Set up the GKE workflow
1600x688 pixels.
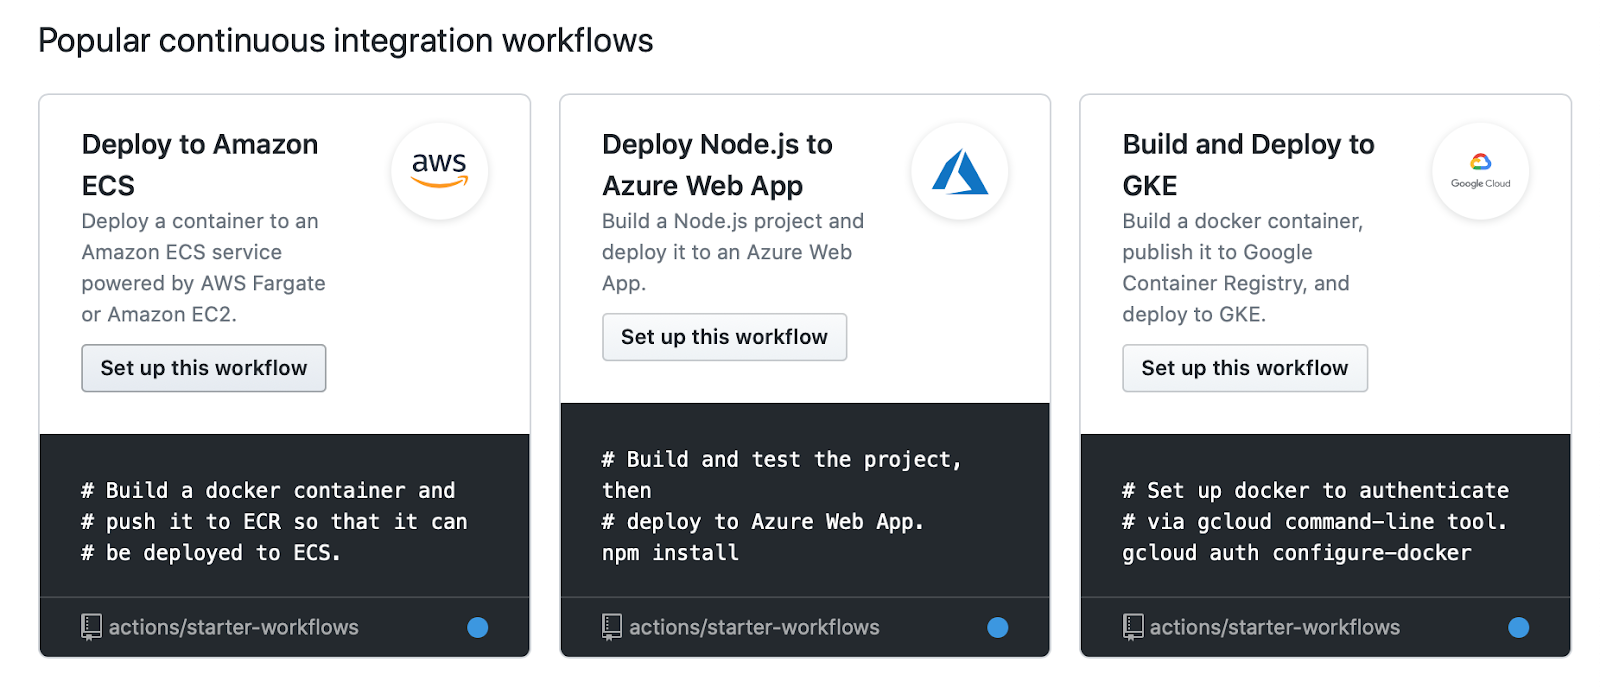coord(1245,368)
